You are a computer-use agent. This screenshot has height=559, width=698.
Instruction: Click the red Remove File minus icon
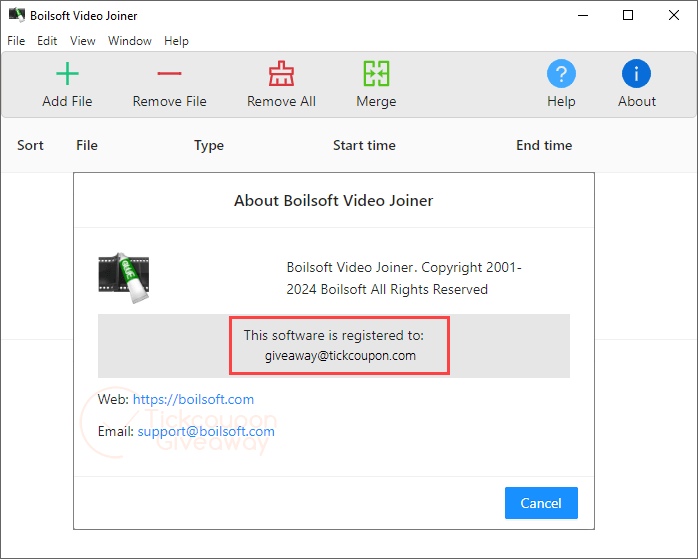tap(170, 73)
